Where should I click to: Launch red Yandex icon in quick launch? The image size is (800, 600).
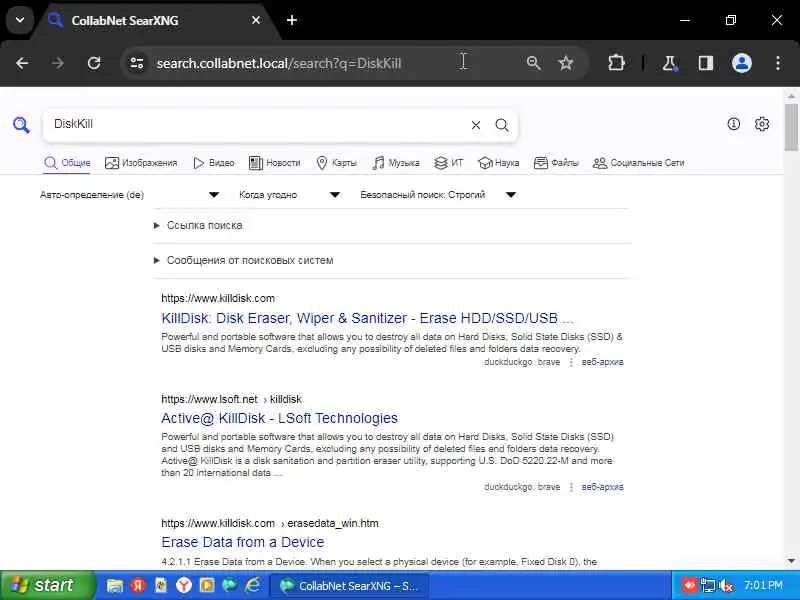pos(138,585)
